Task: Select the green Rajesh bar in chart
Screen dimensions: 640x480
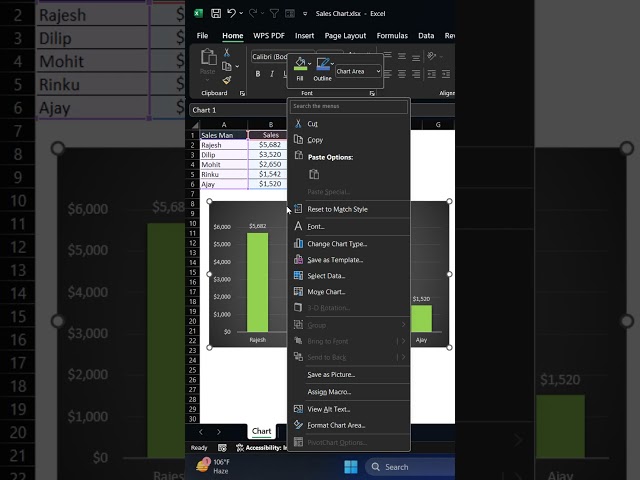Action: [258, 282]
